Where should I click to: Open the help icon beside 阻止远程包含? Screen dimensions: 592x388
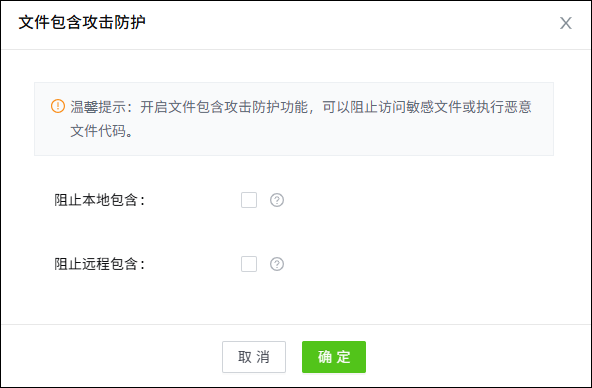click(x=277, y=264)
